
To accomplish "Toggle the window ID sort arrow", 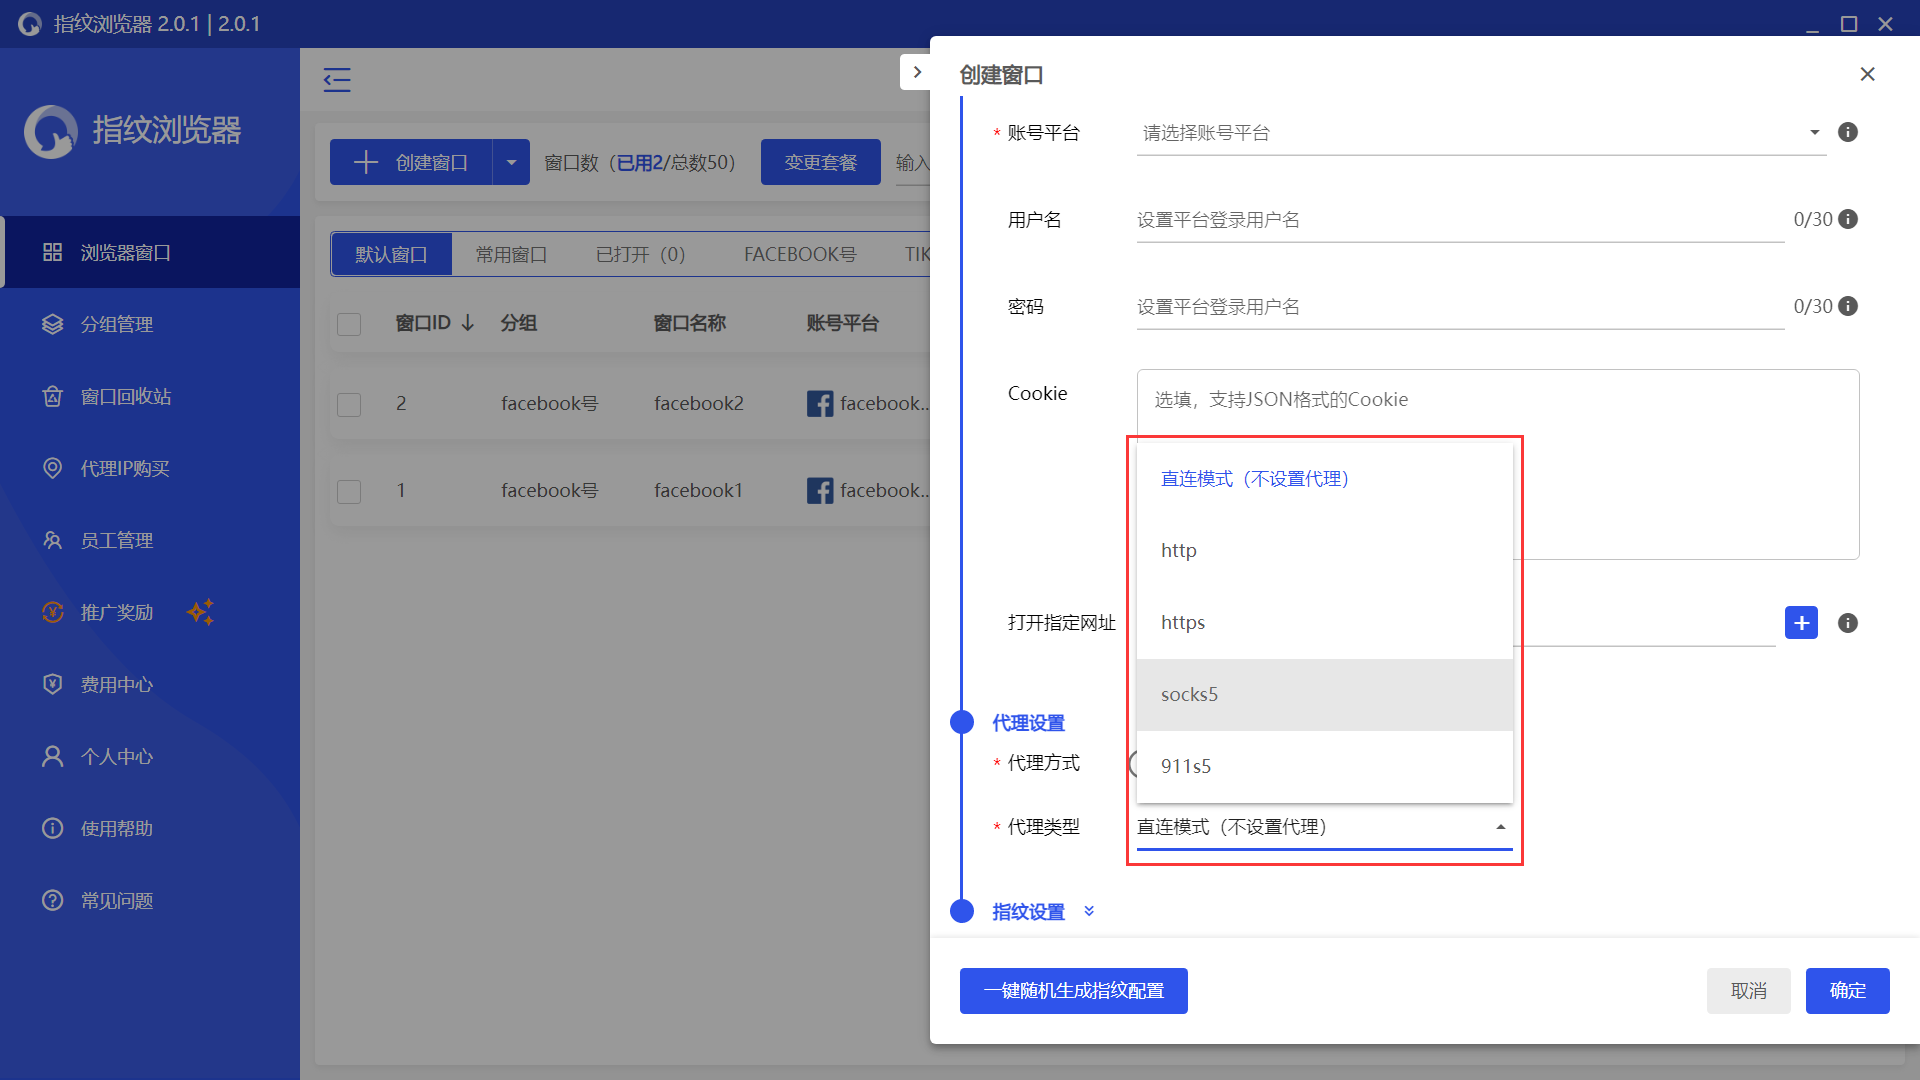I will [466, 323].
